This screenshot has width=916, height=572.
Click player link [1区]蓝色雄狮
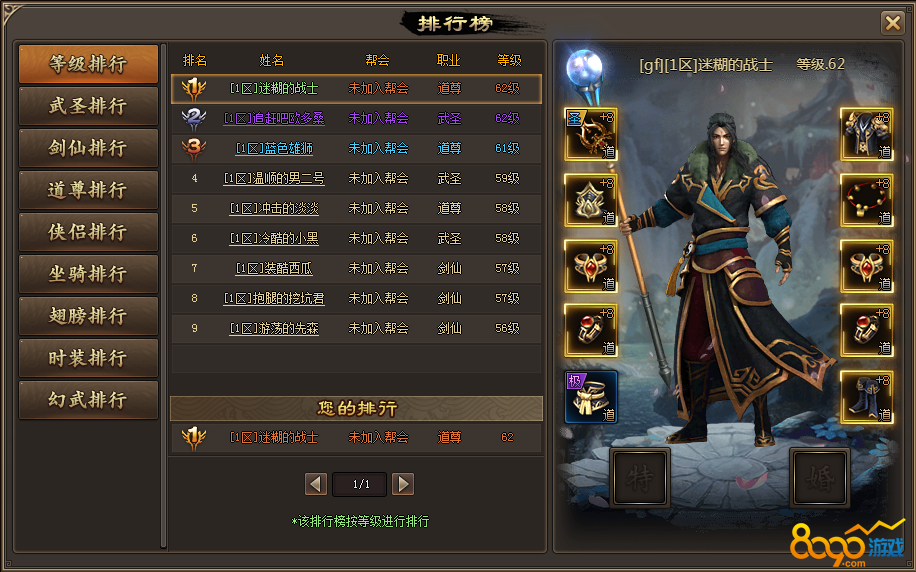[x=274, y=148]
